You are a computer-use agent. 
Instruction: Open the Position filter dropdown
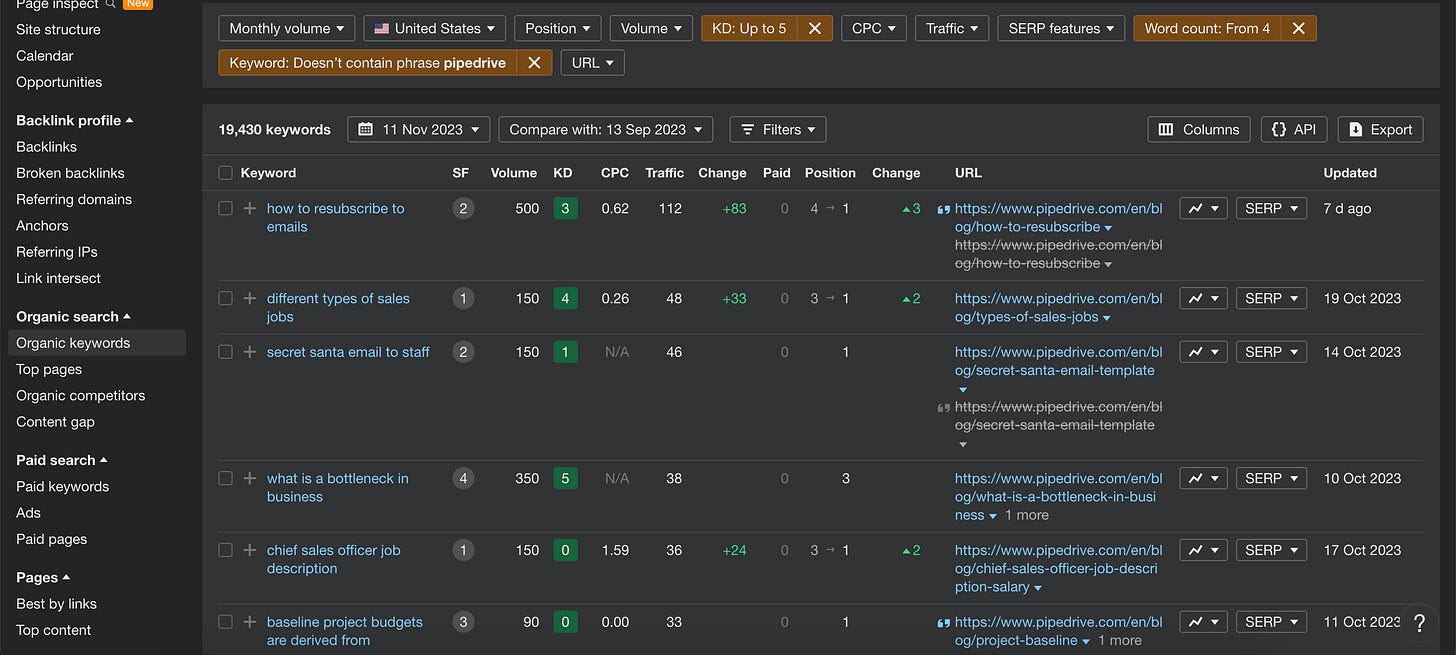558,29
